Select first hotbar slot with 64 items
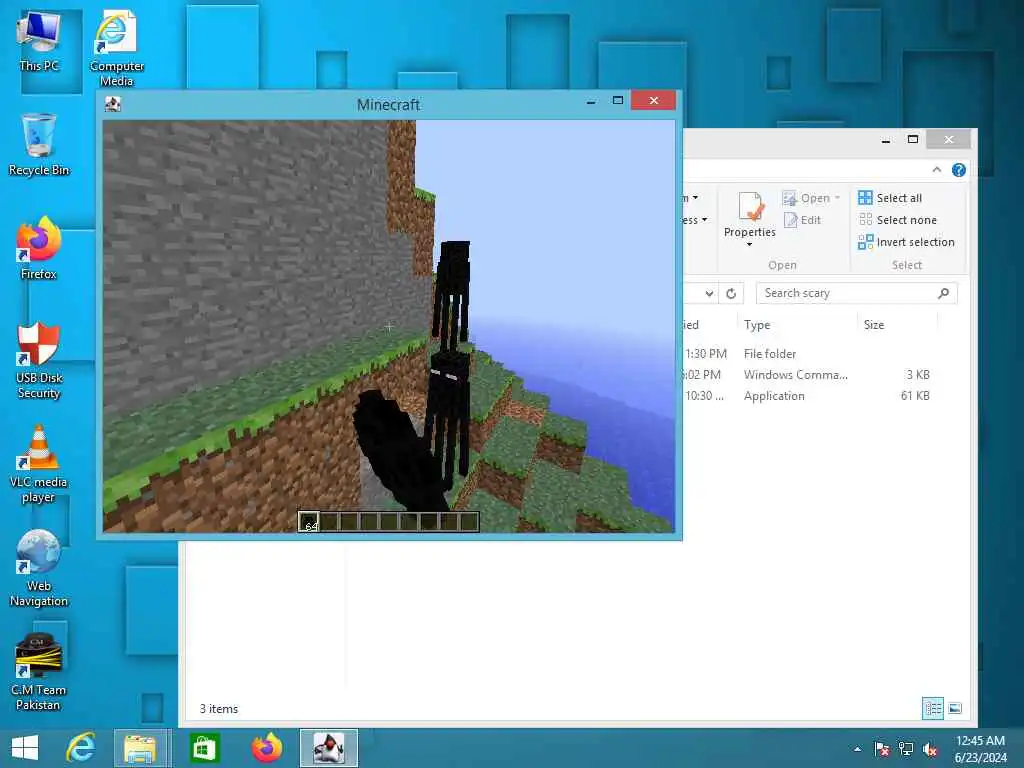This screenshot has width=1024, height=768. click(309, 521)
